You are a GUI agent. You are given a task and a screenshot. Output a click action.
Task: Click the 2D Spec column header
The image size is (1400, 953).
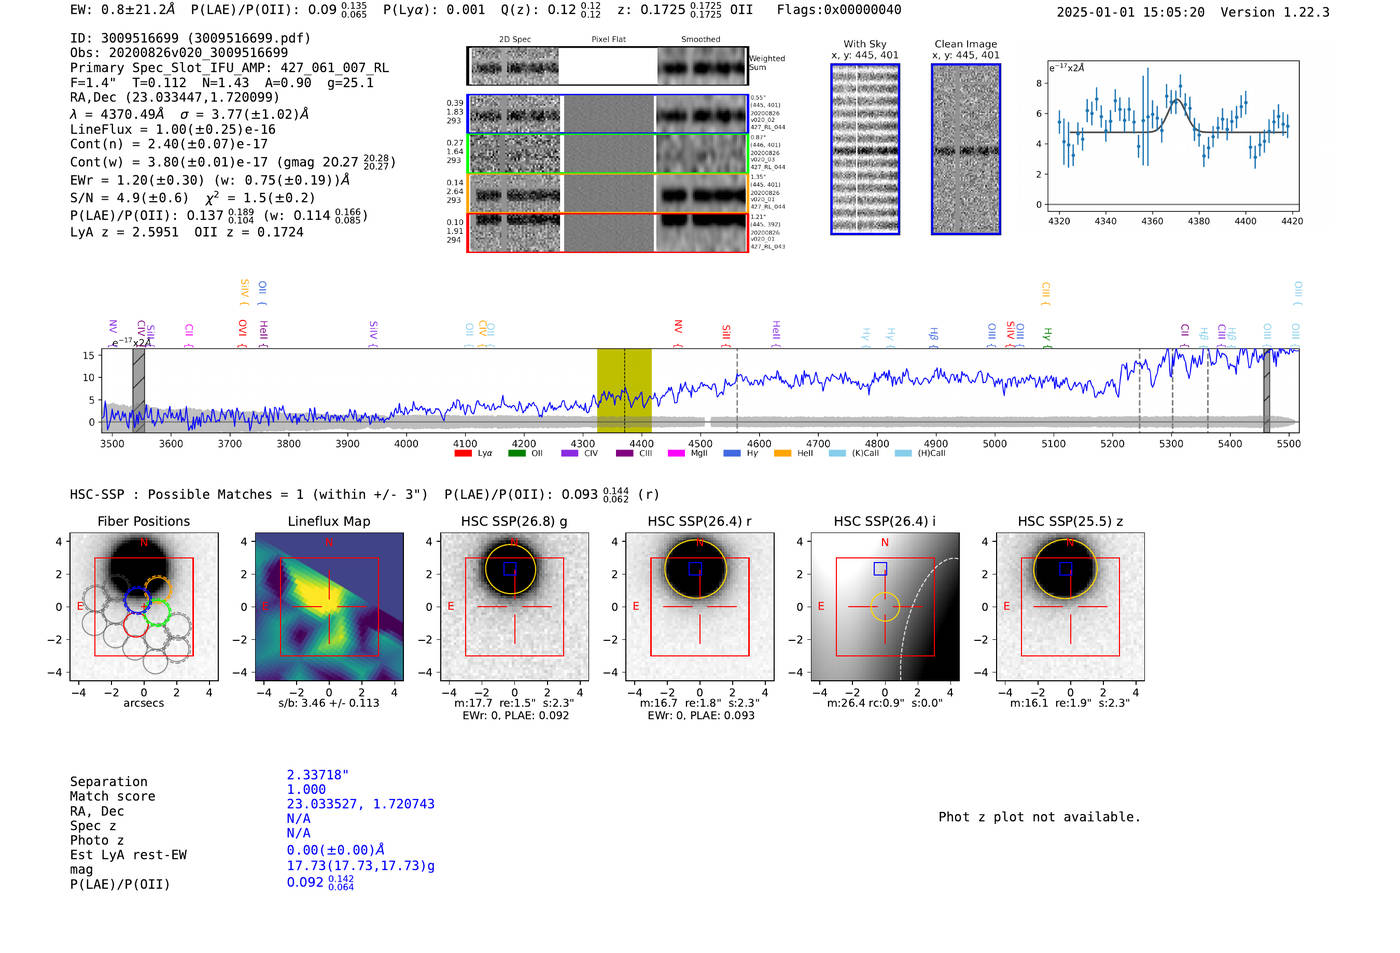coord(515,40)
